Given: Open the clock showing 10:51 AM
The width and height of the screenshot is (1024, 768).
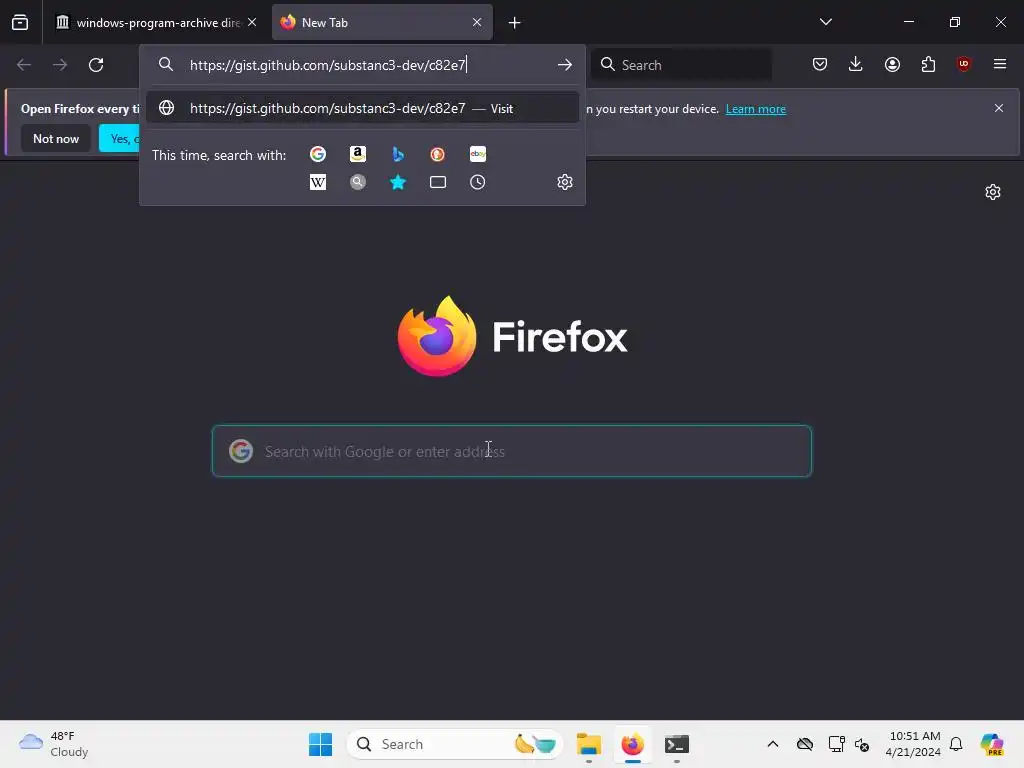Looking at the screenshot, I should [913, 744].
